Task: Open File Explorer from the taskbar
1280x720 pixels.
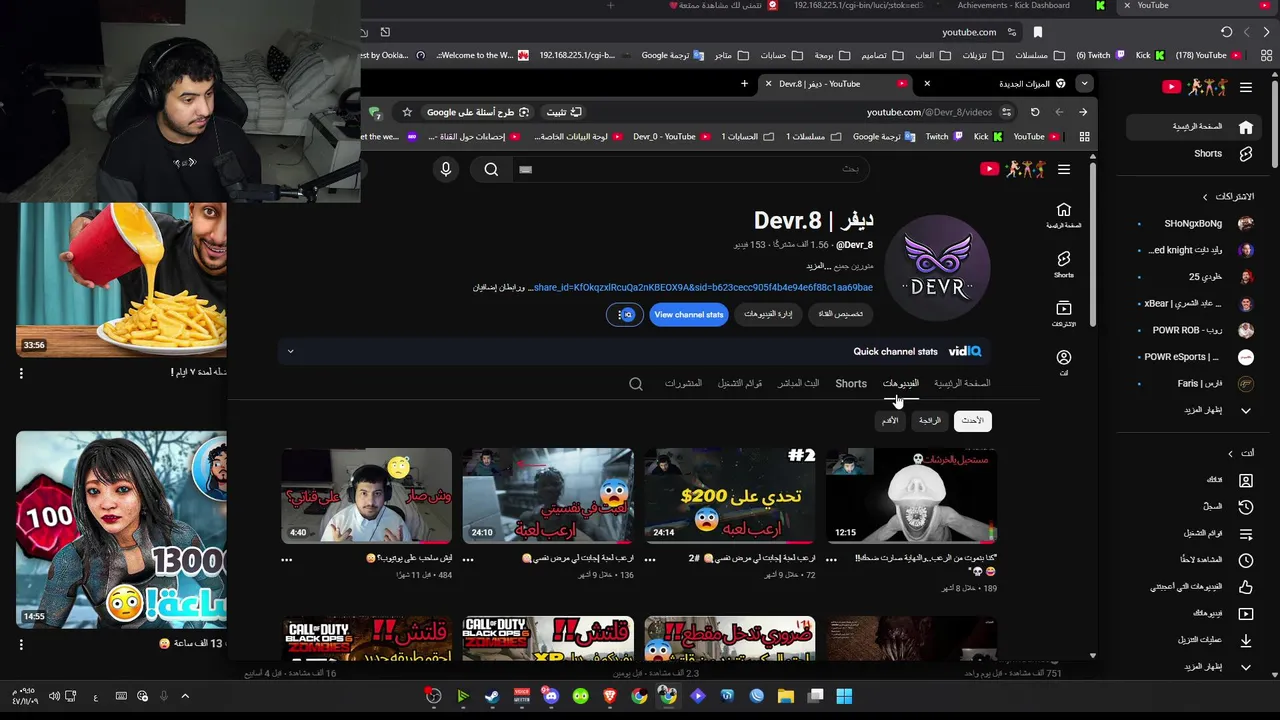Action: (786, 696)
